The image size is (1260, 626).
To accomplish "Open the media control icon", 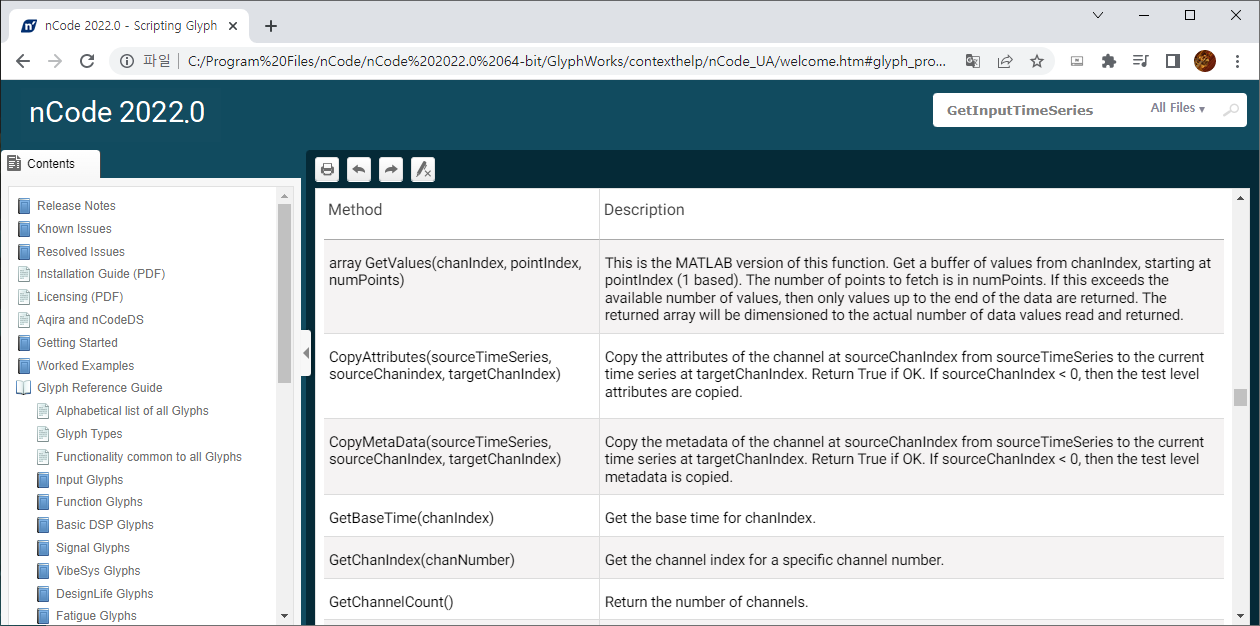I will [x=1140, y=61].
